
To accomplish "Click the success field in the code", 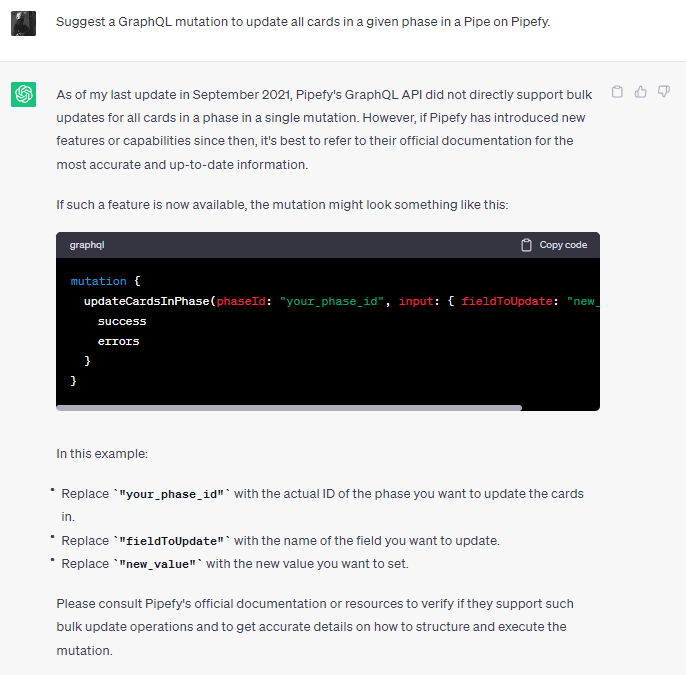I will [x=122, y=321].
